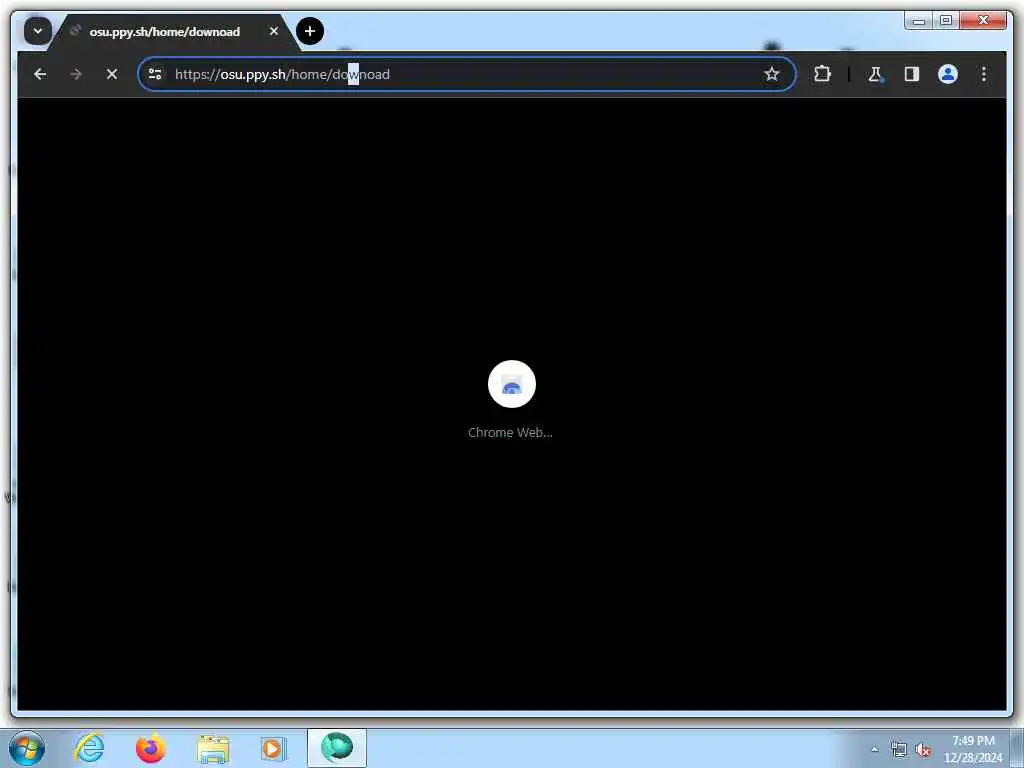The image size is (1024, 768).
Task: Open Windows Explorer folder in taskbar
Action: click(213, 748)
